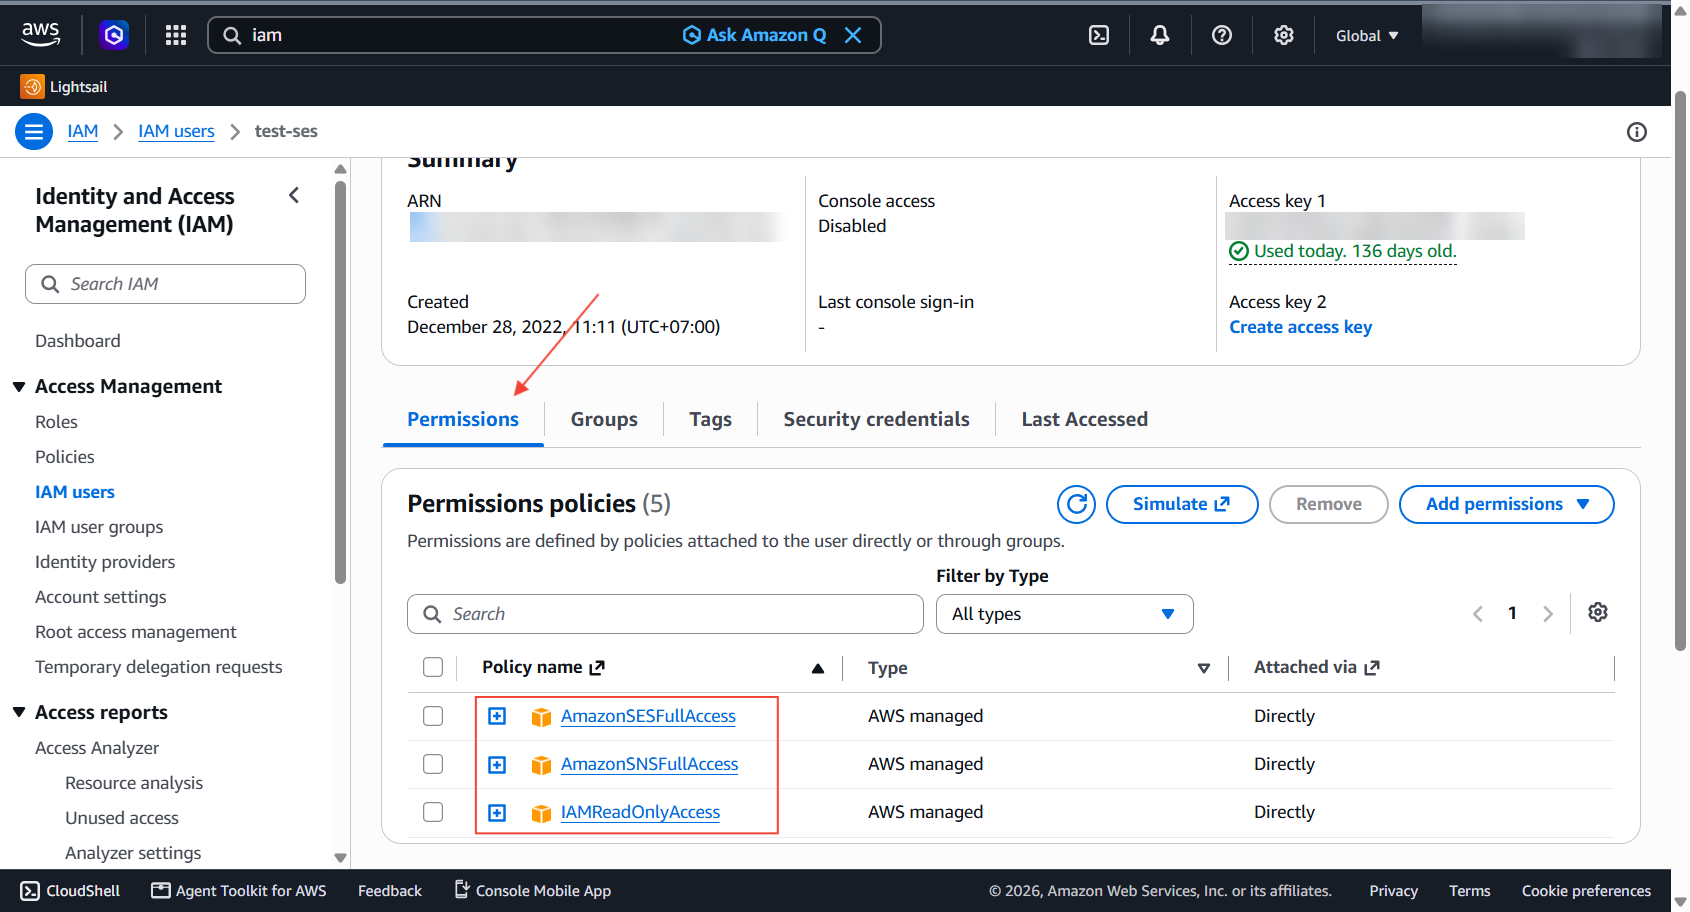Screen dimensions: 1690x912
Task: Collapse the Access reports section
Action: pos(19,712)
